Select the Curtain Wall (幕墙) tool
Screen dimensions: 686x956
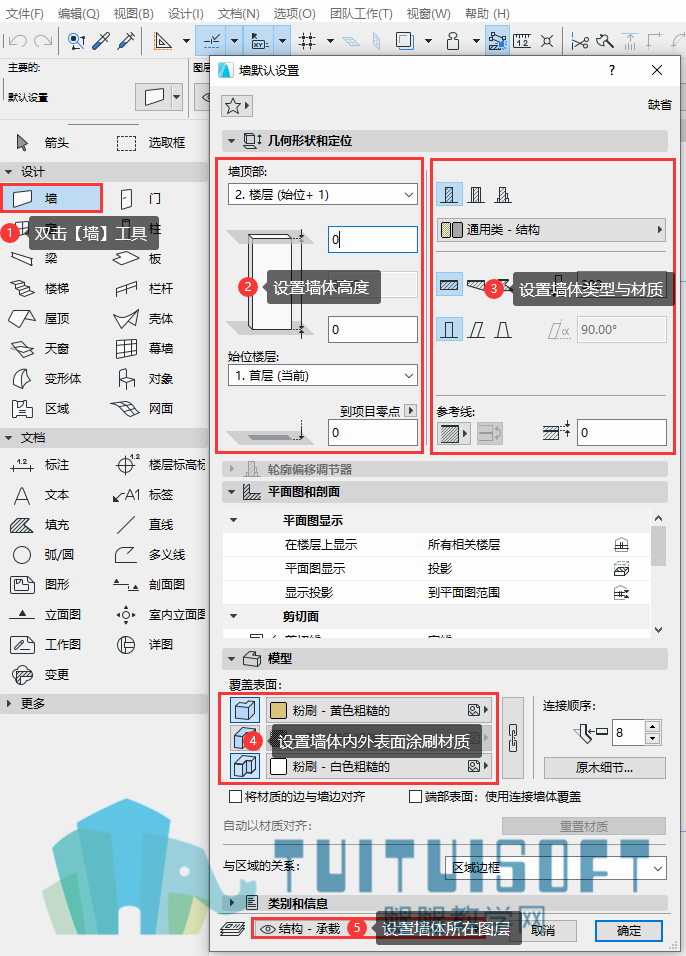click(145, 348)
